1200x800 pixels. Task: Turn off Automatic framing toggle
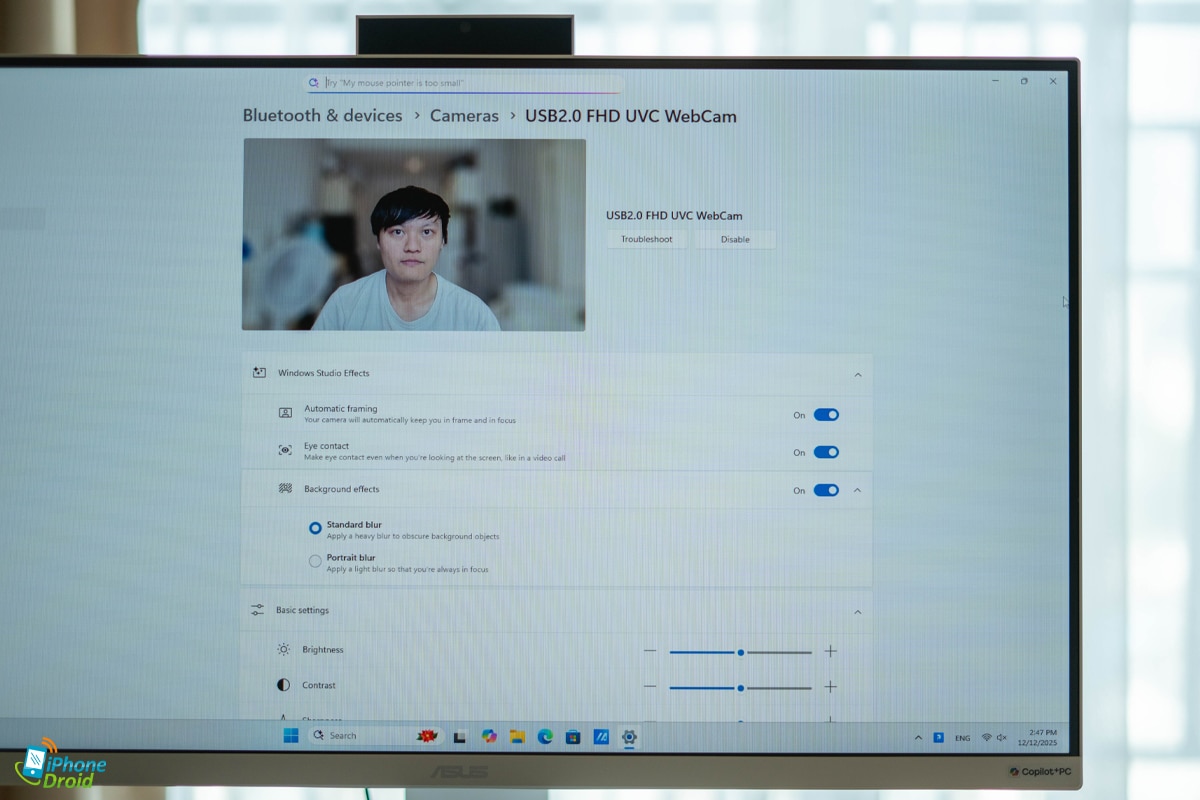click(x=826, y=415)
